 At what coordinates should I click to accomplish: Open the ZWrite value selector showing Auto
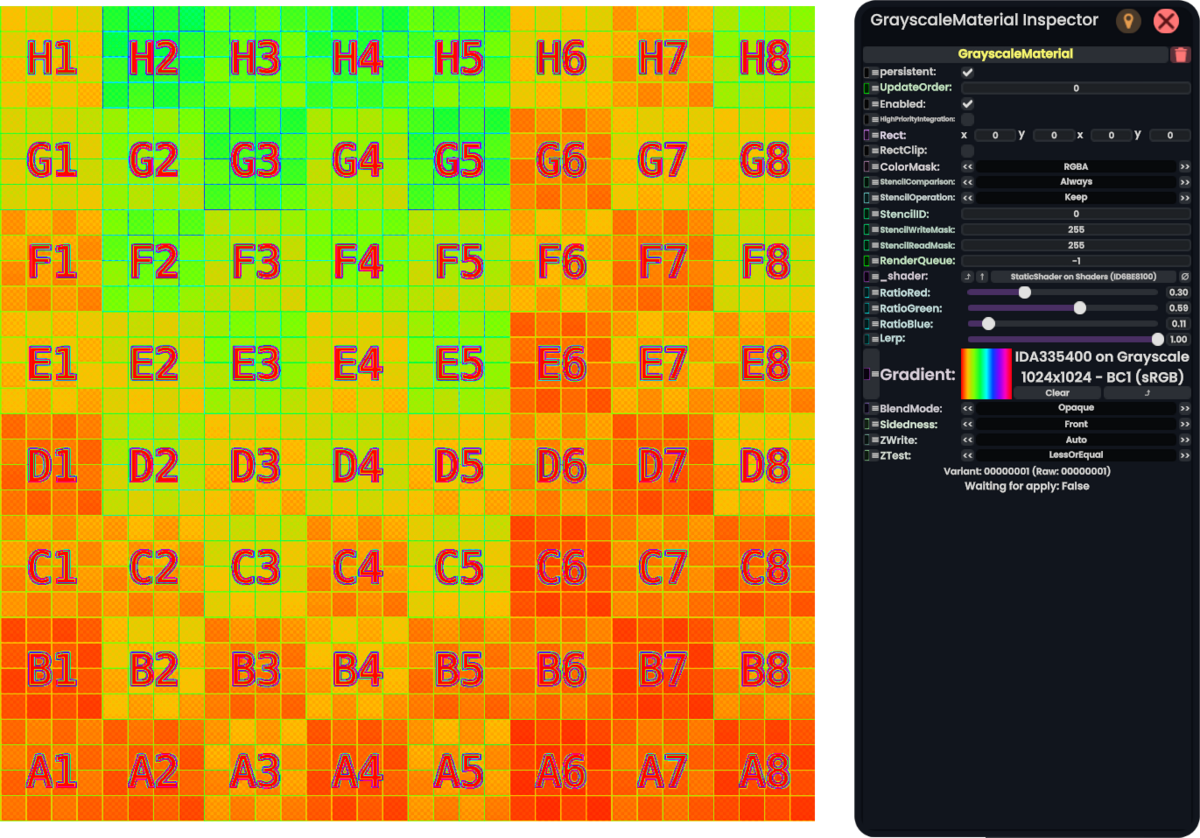(x=1076, y=440)
